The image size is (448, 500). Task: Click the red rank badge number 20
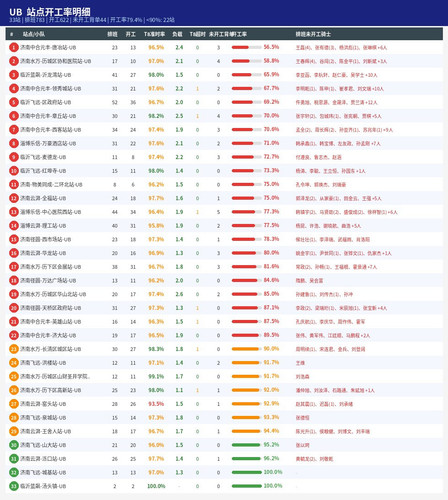point(14,308)
